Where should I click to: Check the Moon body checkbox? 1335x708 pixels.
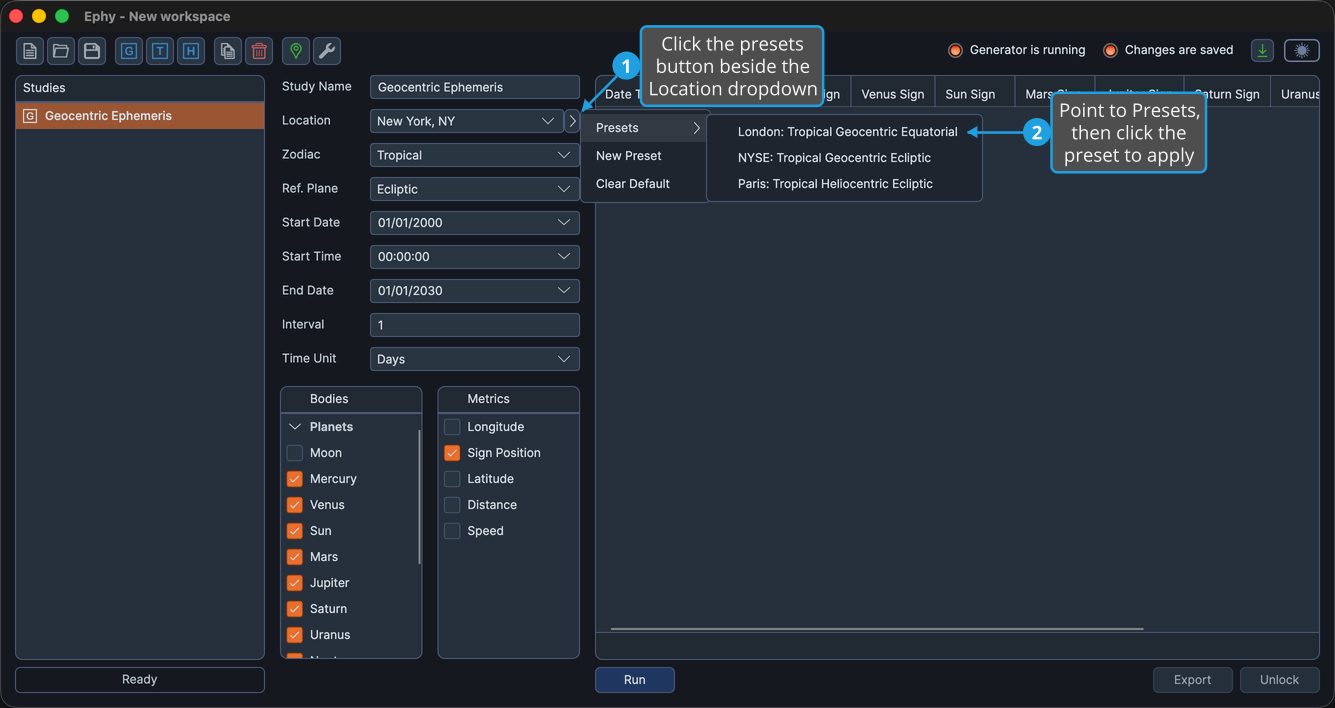295,453
